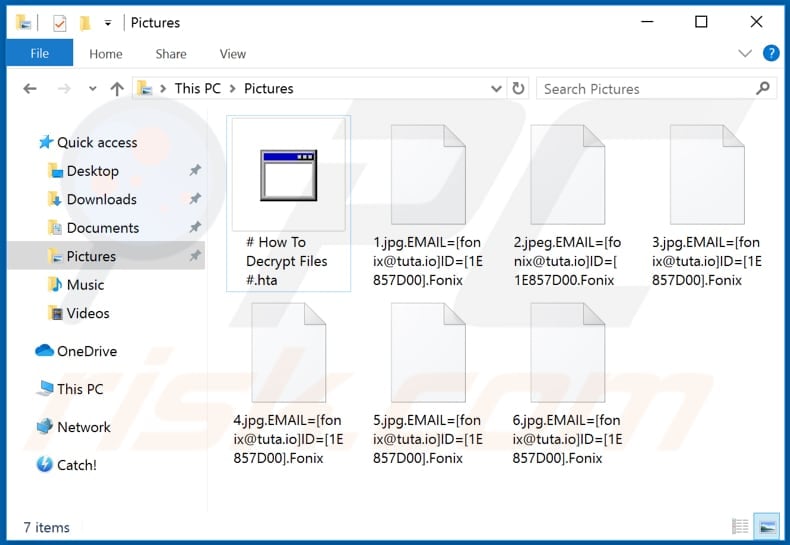The height and width of the screenshot is (545, 790).
Task: Click the pin icon next to Pictures
Action: click(x=195, y=256)
